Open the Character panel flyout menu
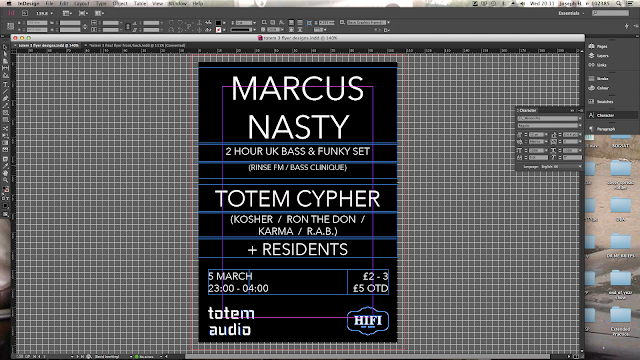The image size is (640, 360). point(580,111)
